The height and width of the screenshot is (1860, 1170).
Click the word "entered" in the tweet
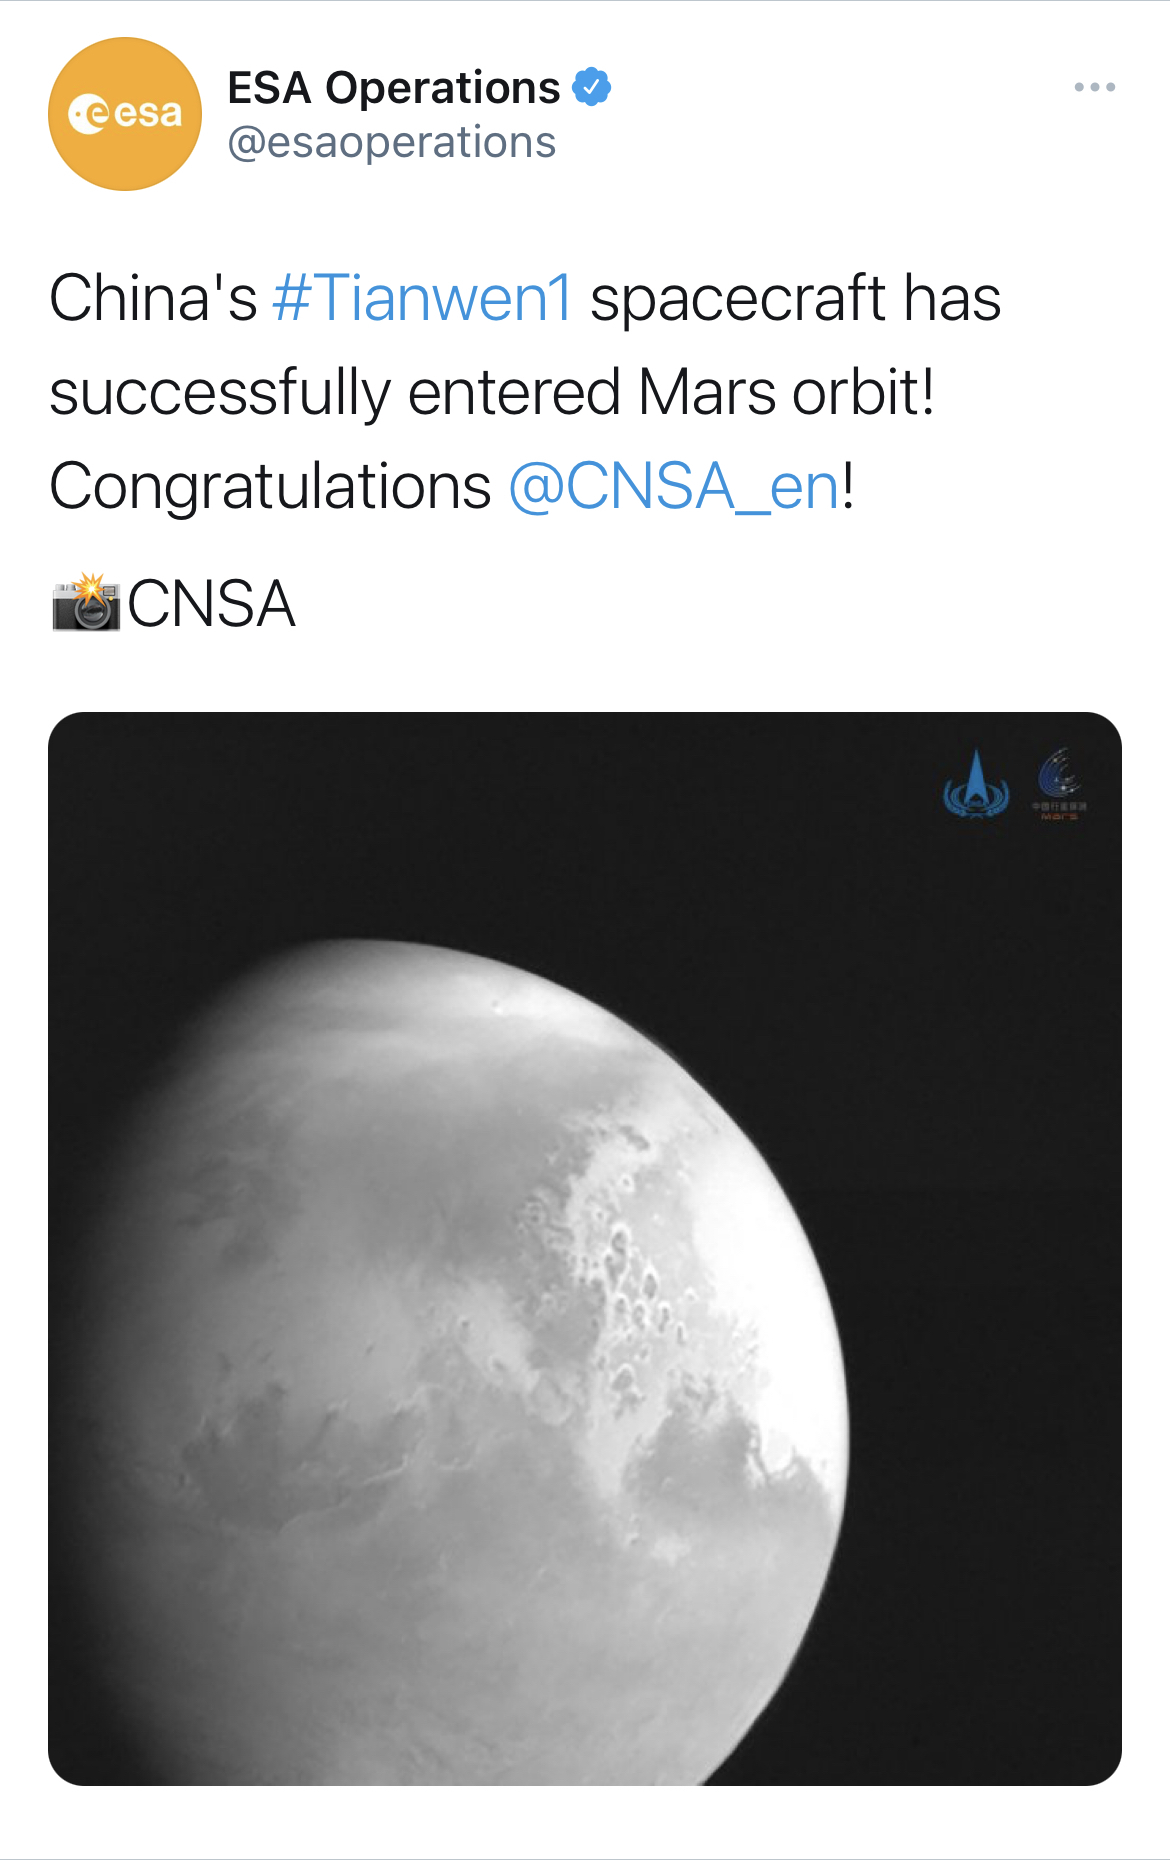pyautogui.click(x=514, y=393)
